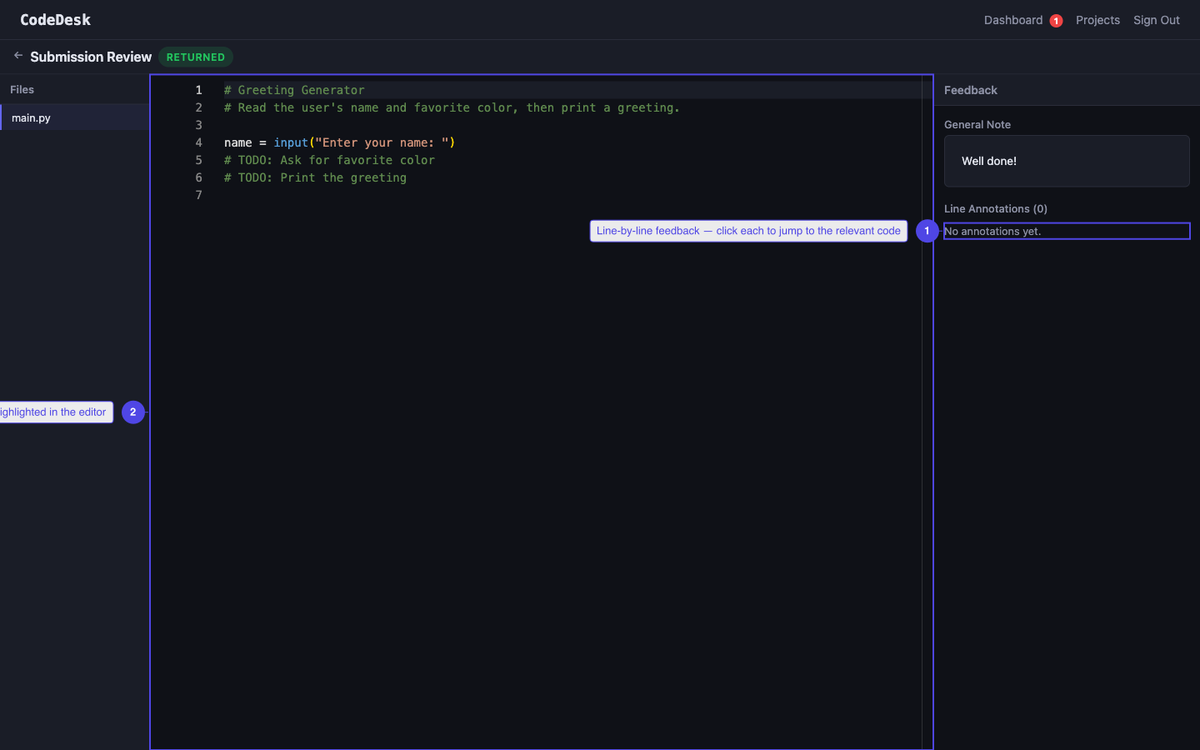Click the Files panel header
1200x750 pixels.
tap(22, 89)
